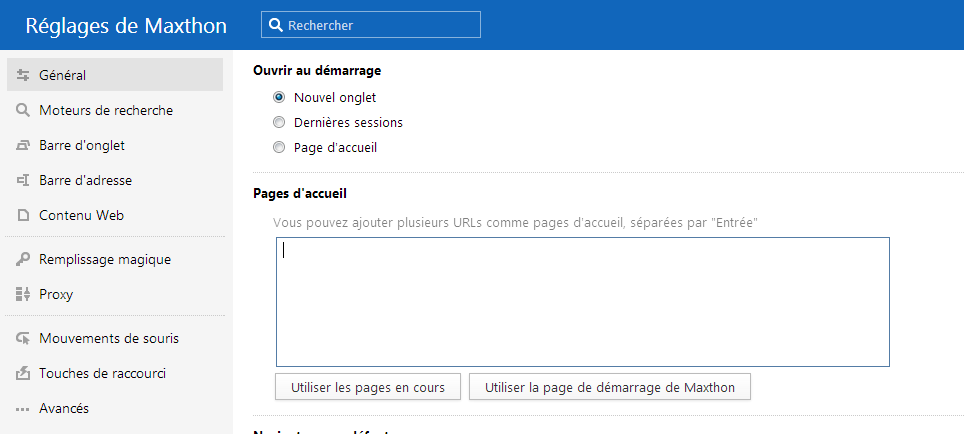Click the Contenu Web page icon
The image size is (964, 434).
tap(23, 215)
